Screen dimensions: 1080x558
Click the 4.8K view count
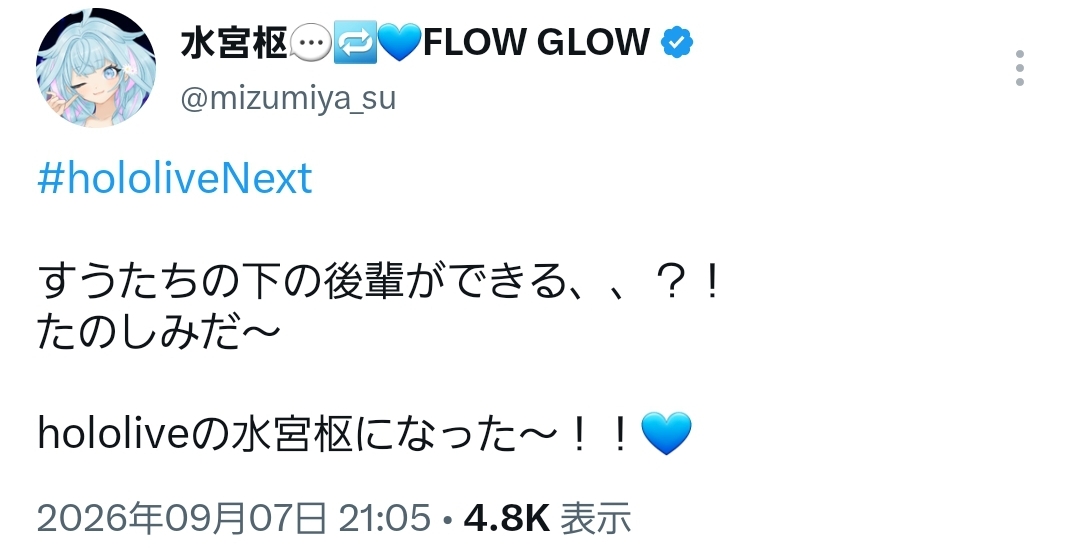507,518
